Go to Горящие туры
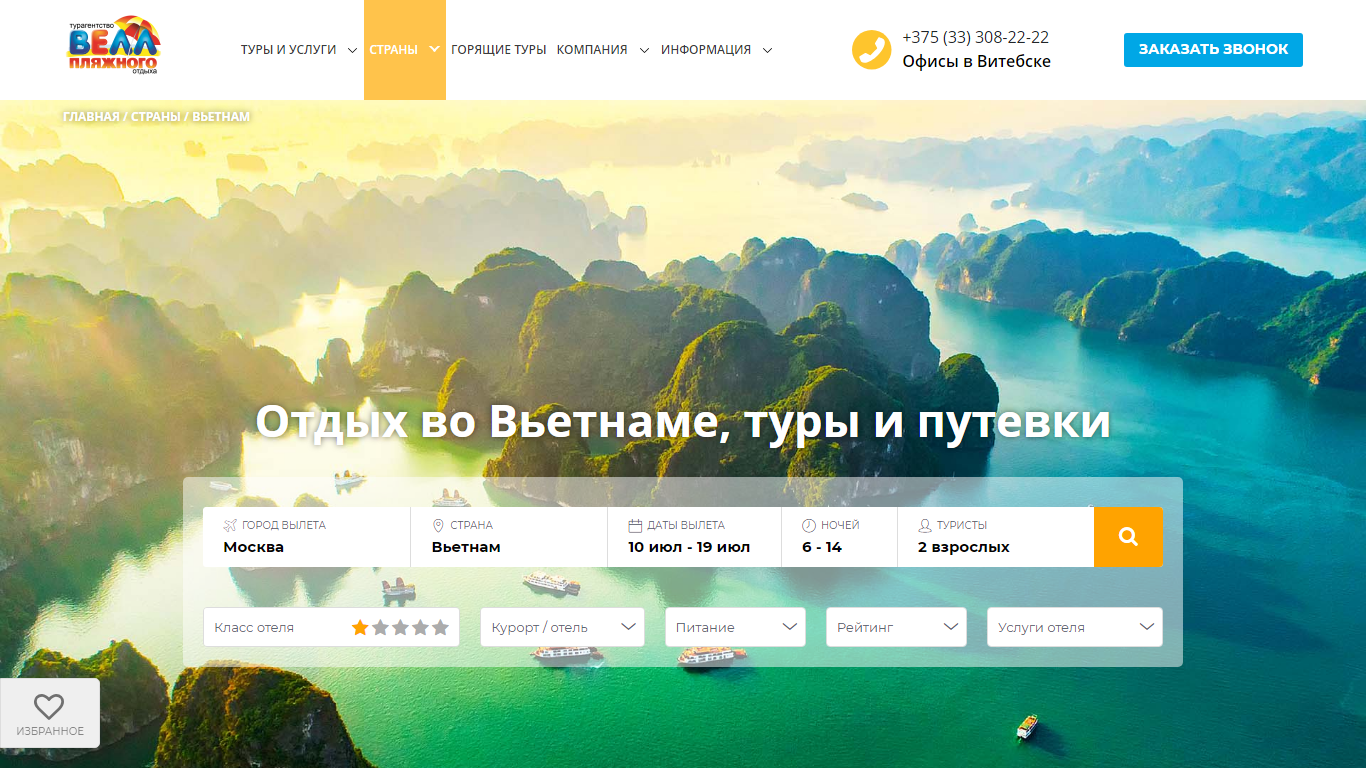Viewport: 1366px width, 768px height. [499, 50]
